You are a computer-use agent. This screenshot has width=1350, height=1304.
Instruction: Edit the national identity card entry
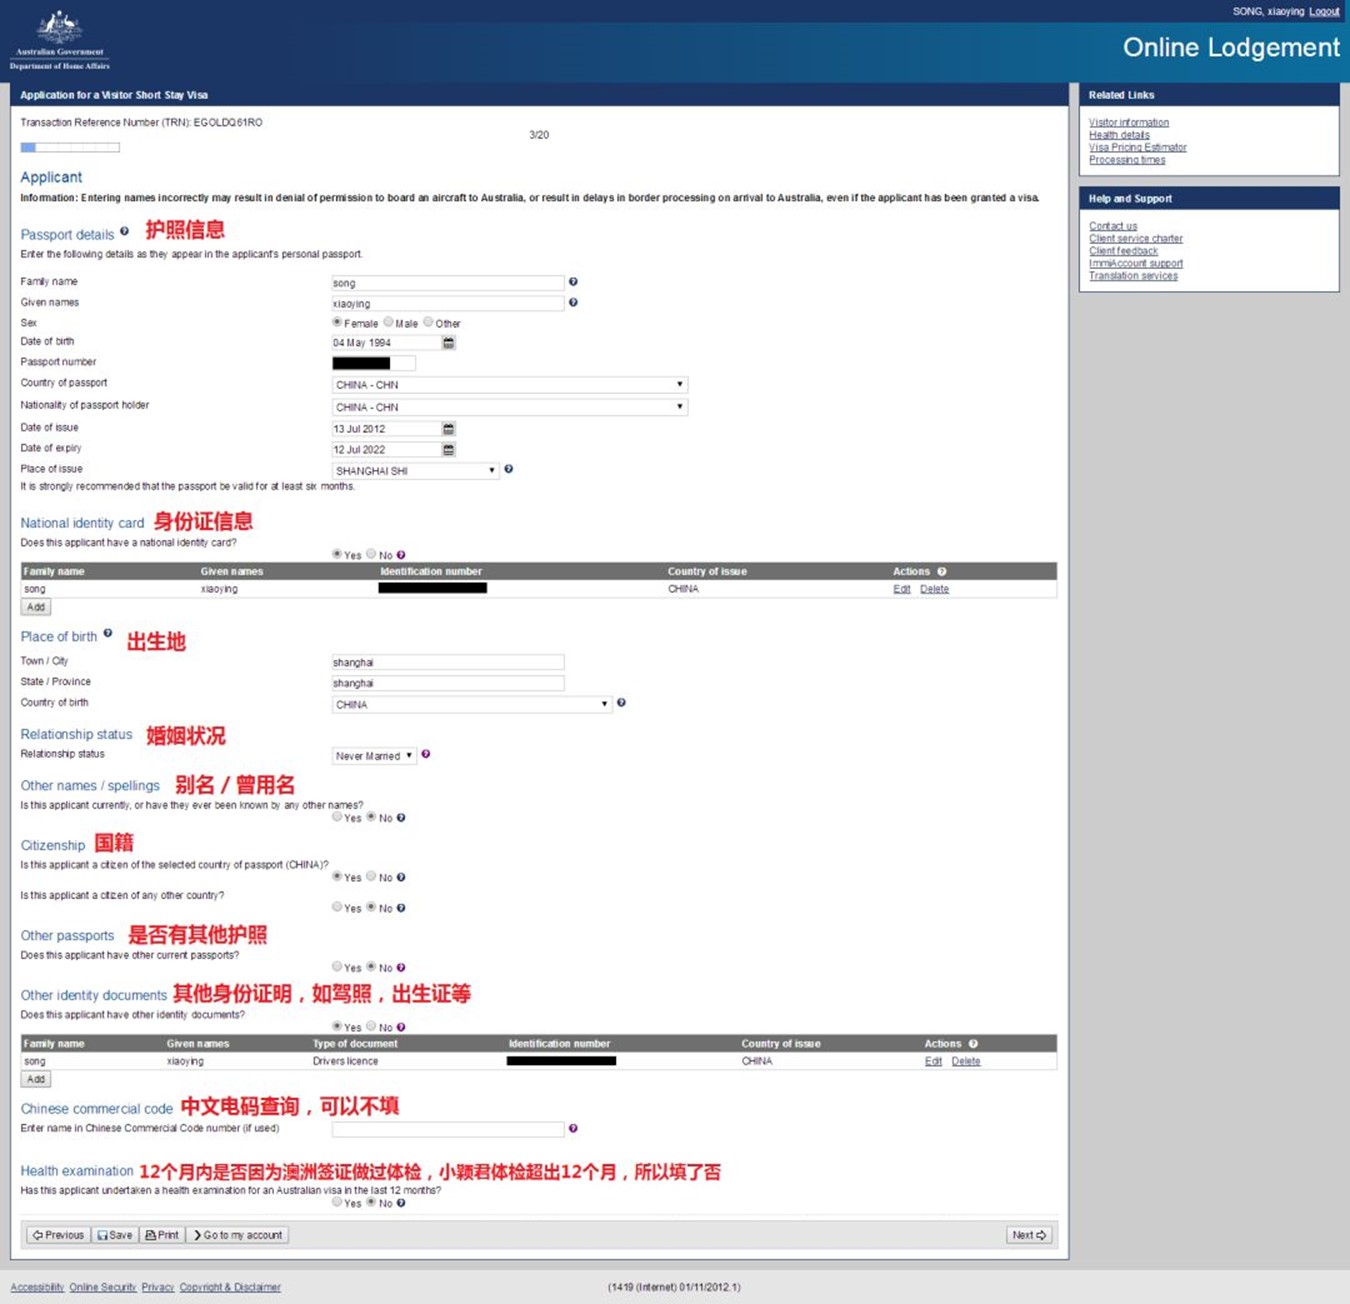[x=902, y=589]
